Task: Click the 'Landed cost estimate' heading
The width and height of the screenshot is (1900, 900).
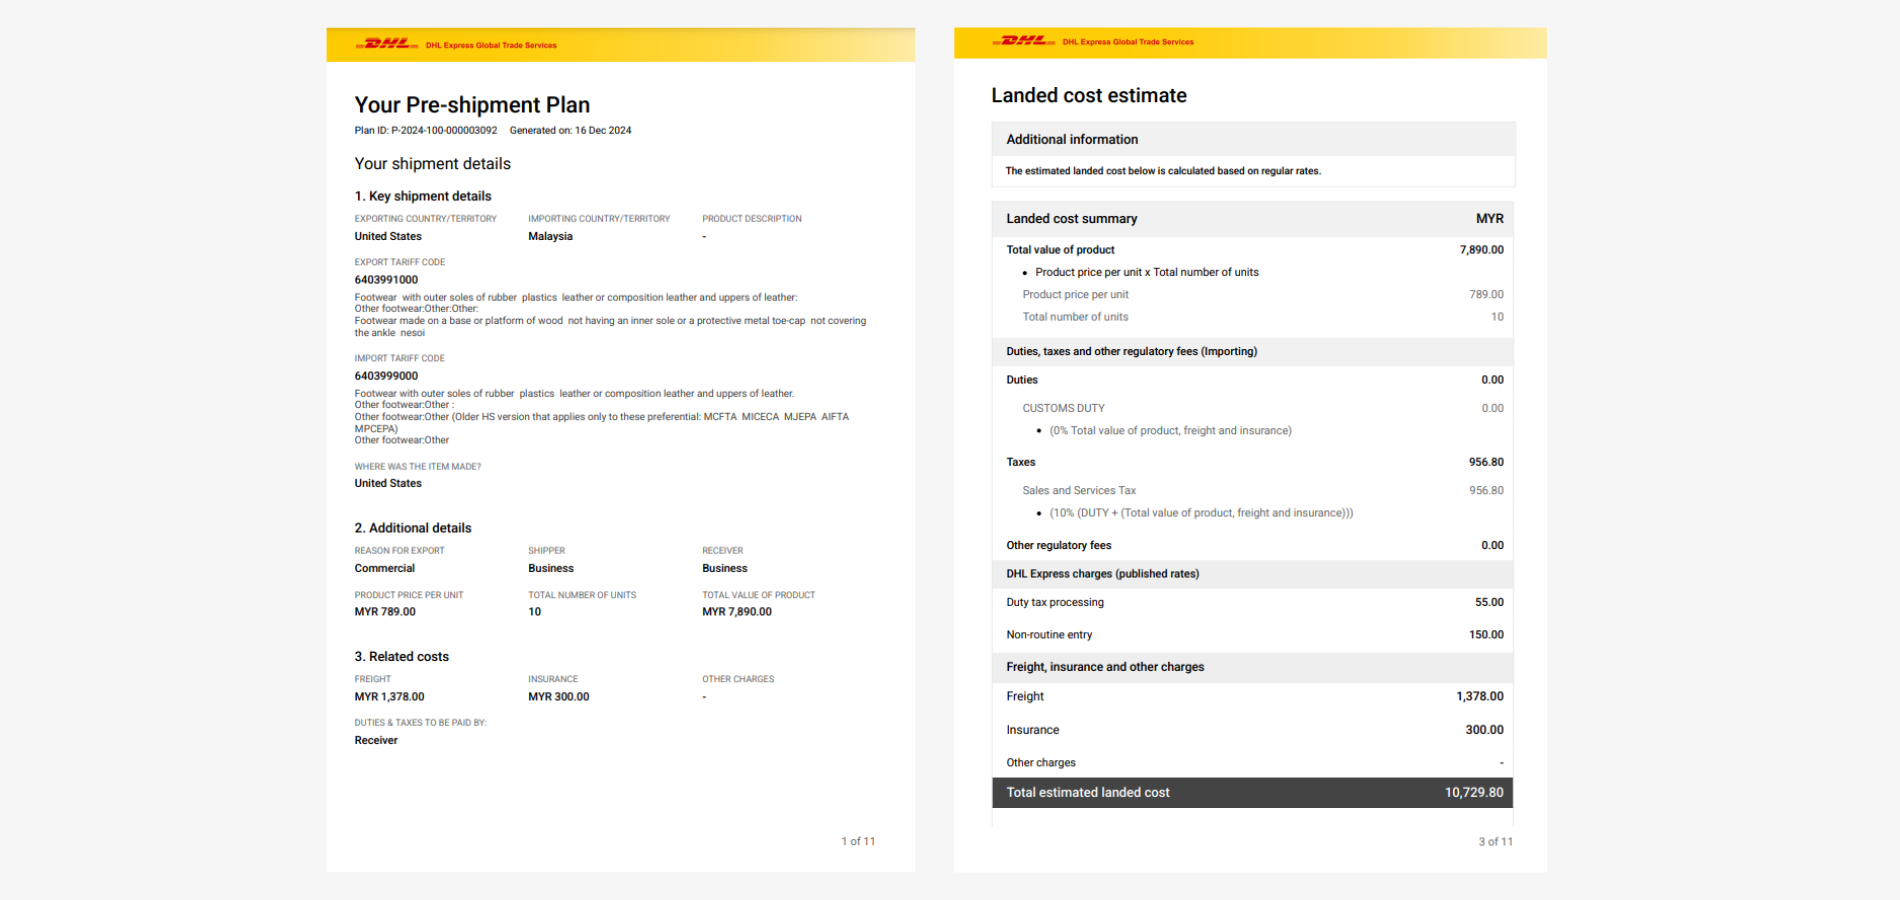Action: (1089, 95)
